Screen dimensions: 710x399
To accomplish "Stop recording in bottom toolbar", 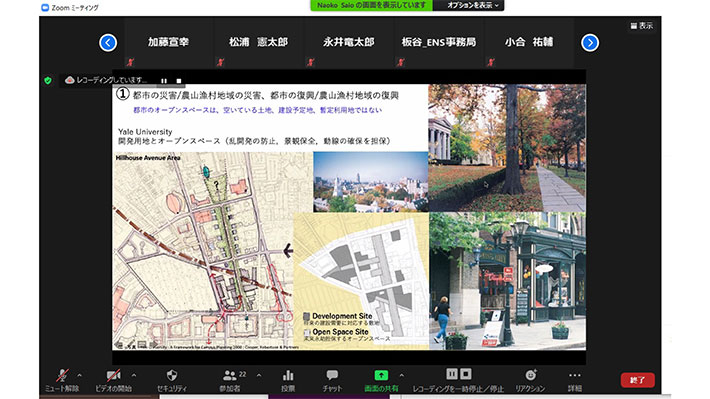I will click(466, 374).
